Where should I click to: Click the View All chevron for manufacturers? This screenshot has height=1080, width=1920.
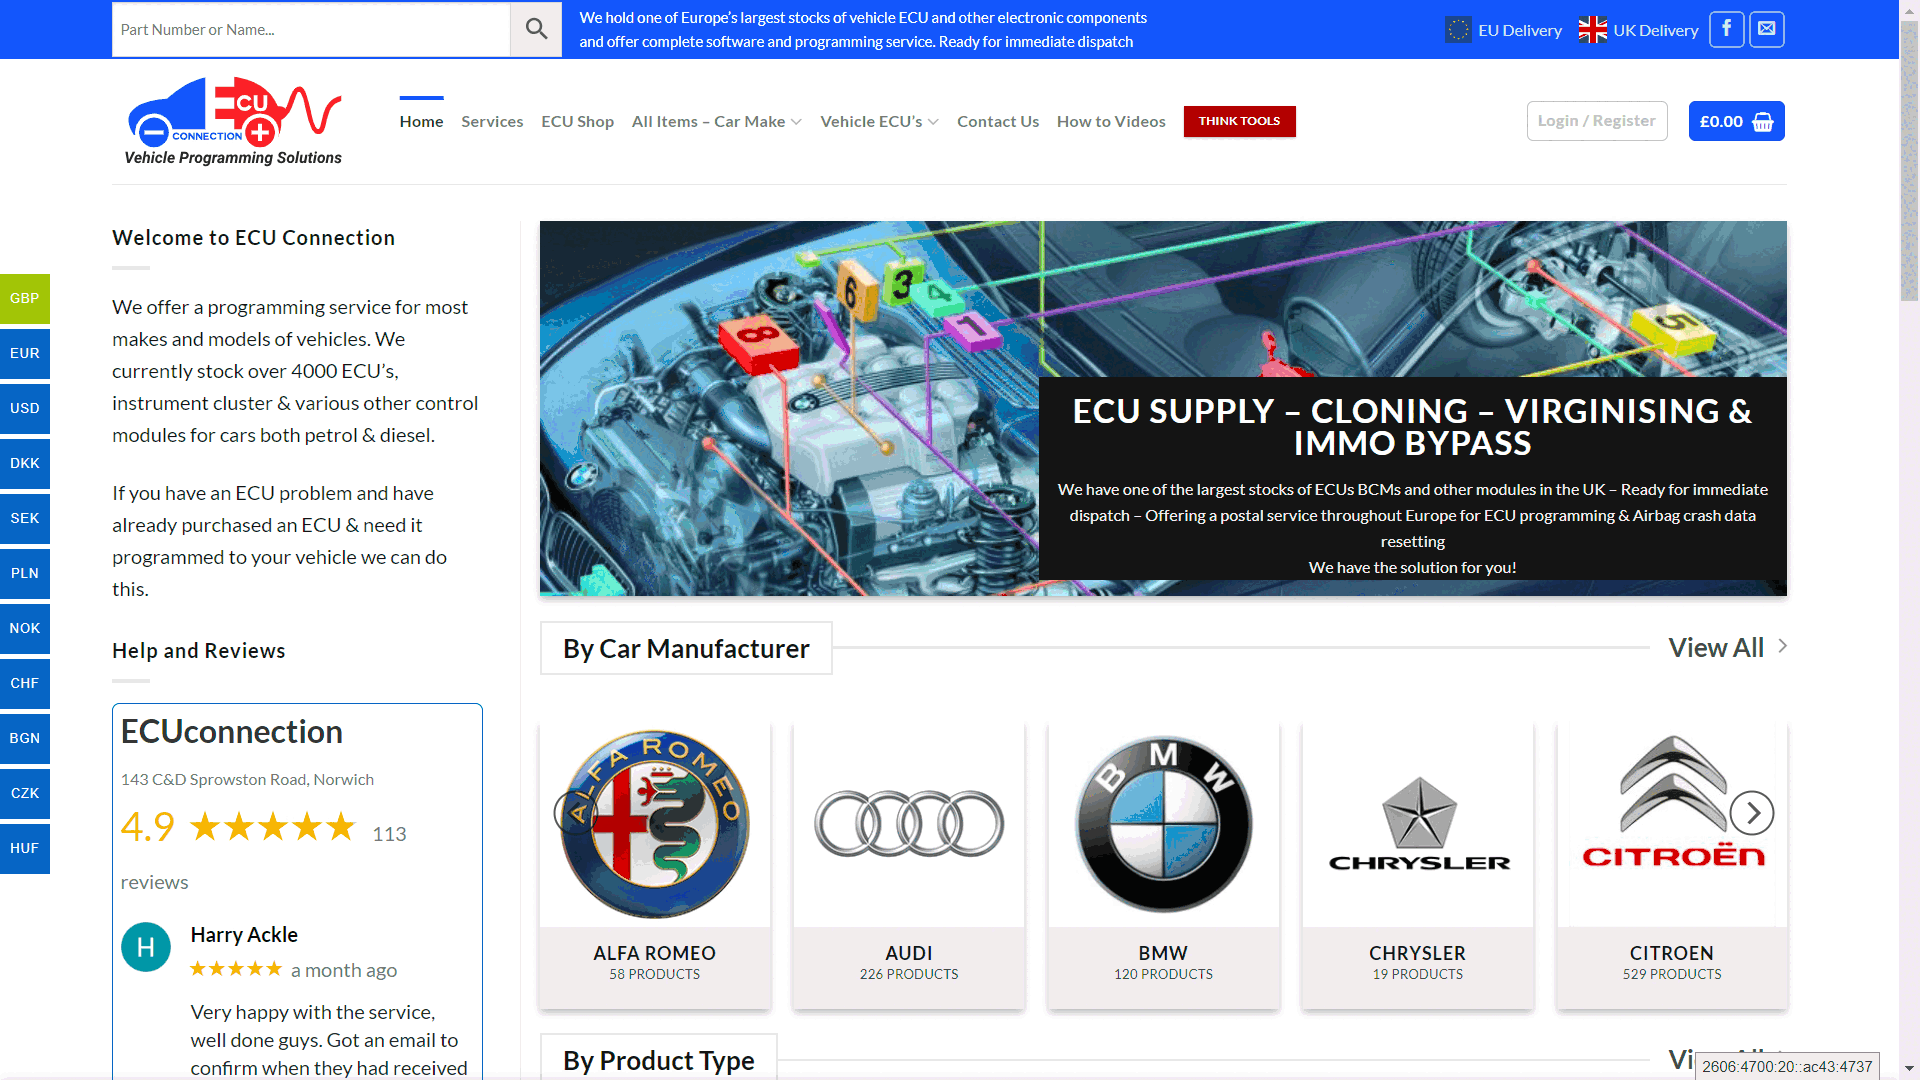pos(1782,647)
